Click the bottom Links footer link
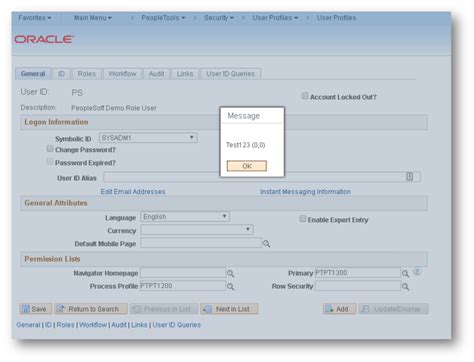Viewport: 474px width, 362px height. (139, 325)
